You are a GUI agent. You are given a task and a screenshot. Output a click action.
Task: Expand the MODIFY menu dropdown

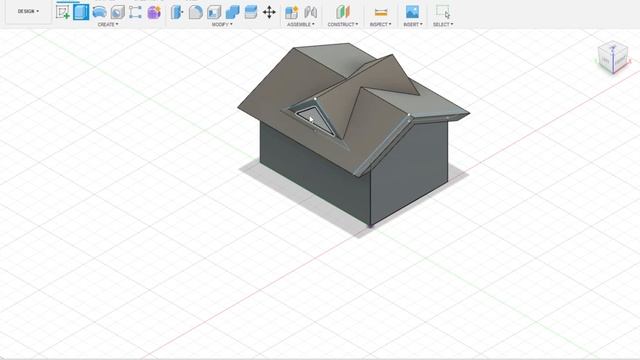click(x=222, y=24)
